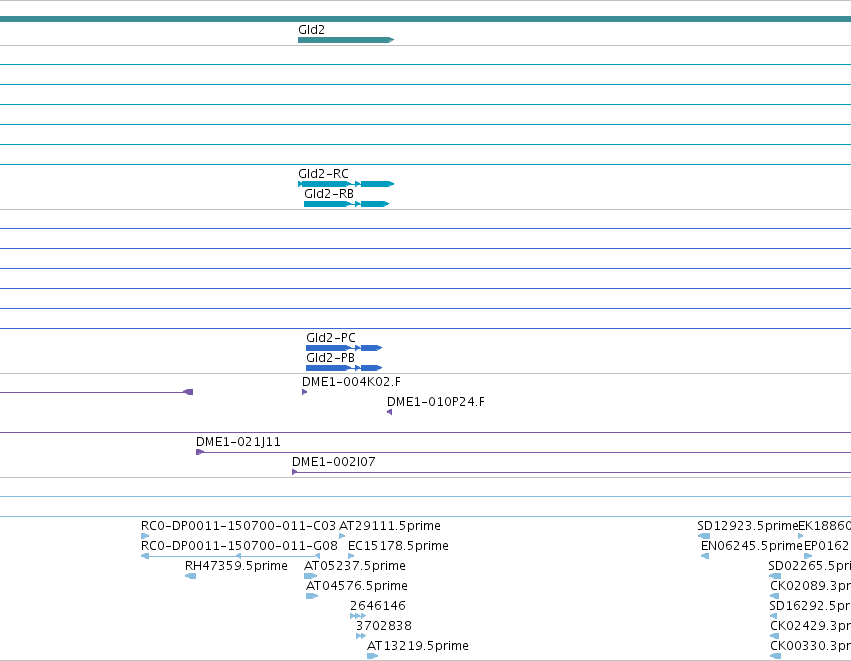This screenshot has height=661, width=851.
Task: Select RC0-DP0011-150700-011-C03 label
Action: point(238,526)
